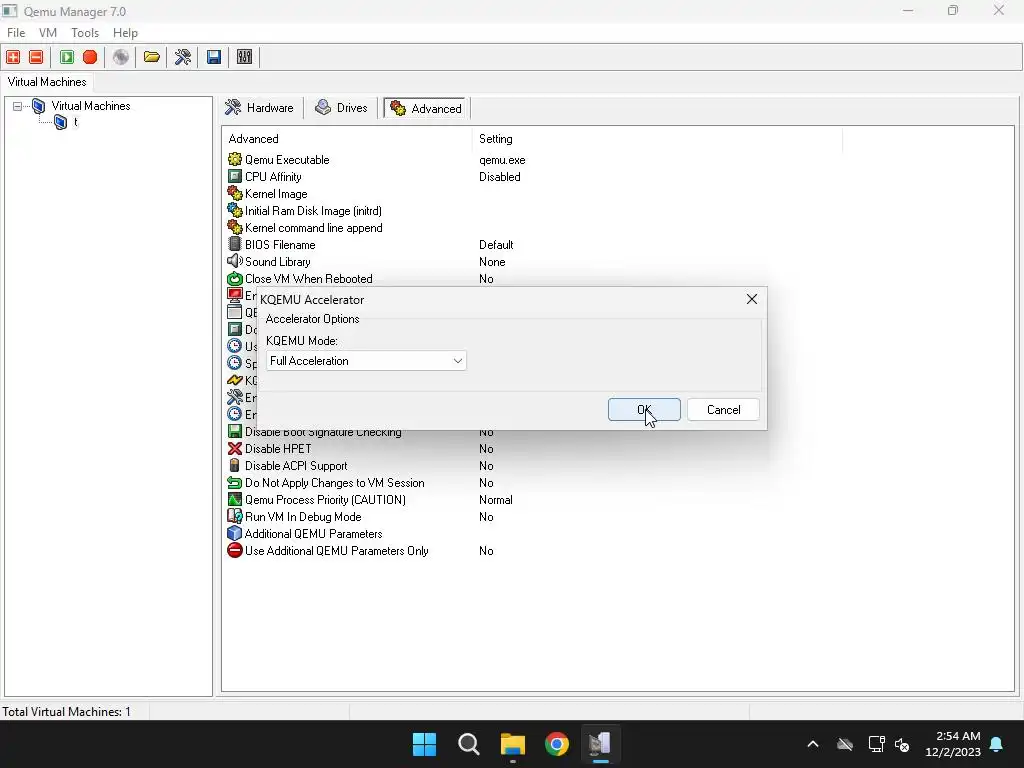Select virtual machine 't' in the tree
Screen dimensions: 1024x768
click(76, 122)
